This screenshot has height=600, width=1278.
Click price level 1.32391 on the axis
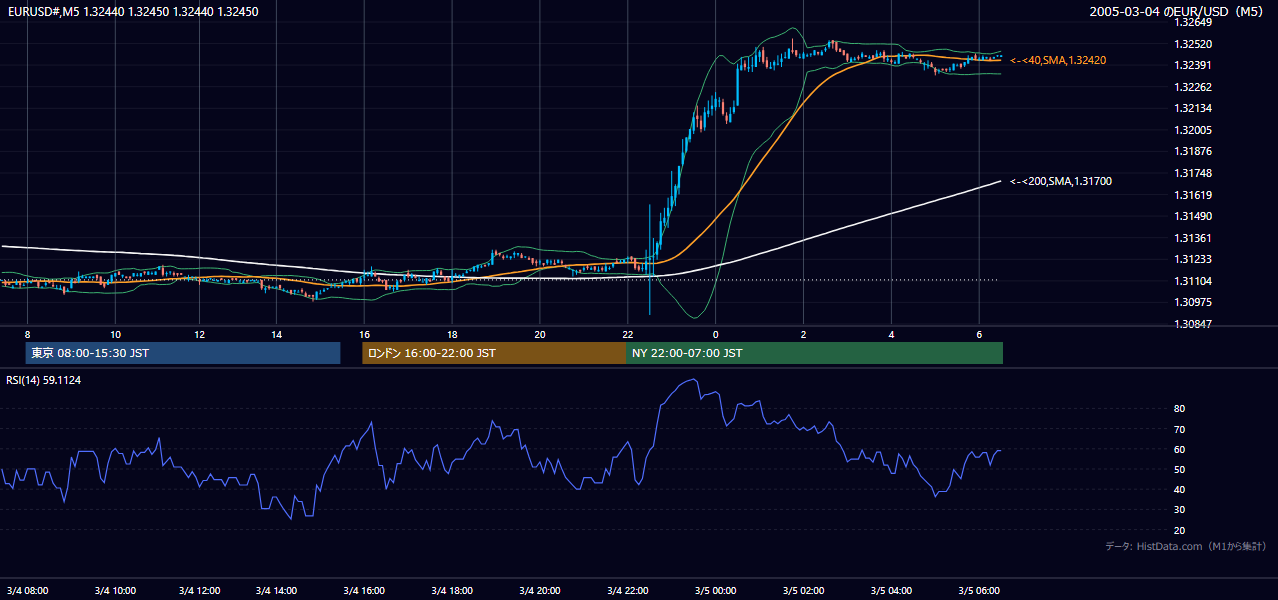[1193, 65]
